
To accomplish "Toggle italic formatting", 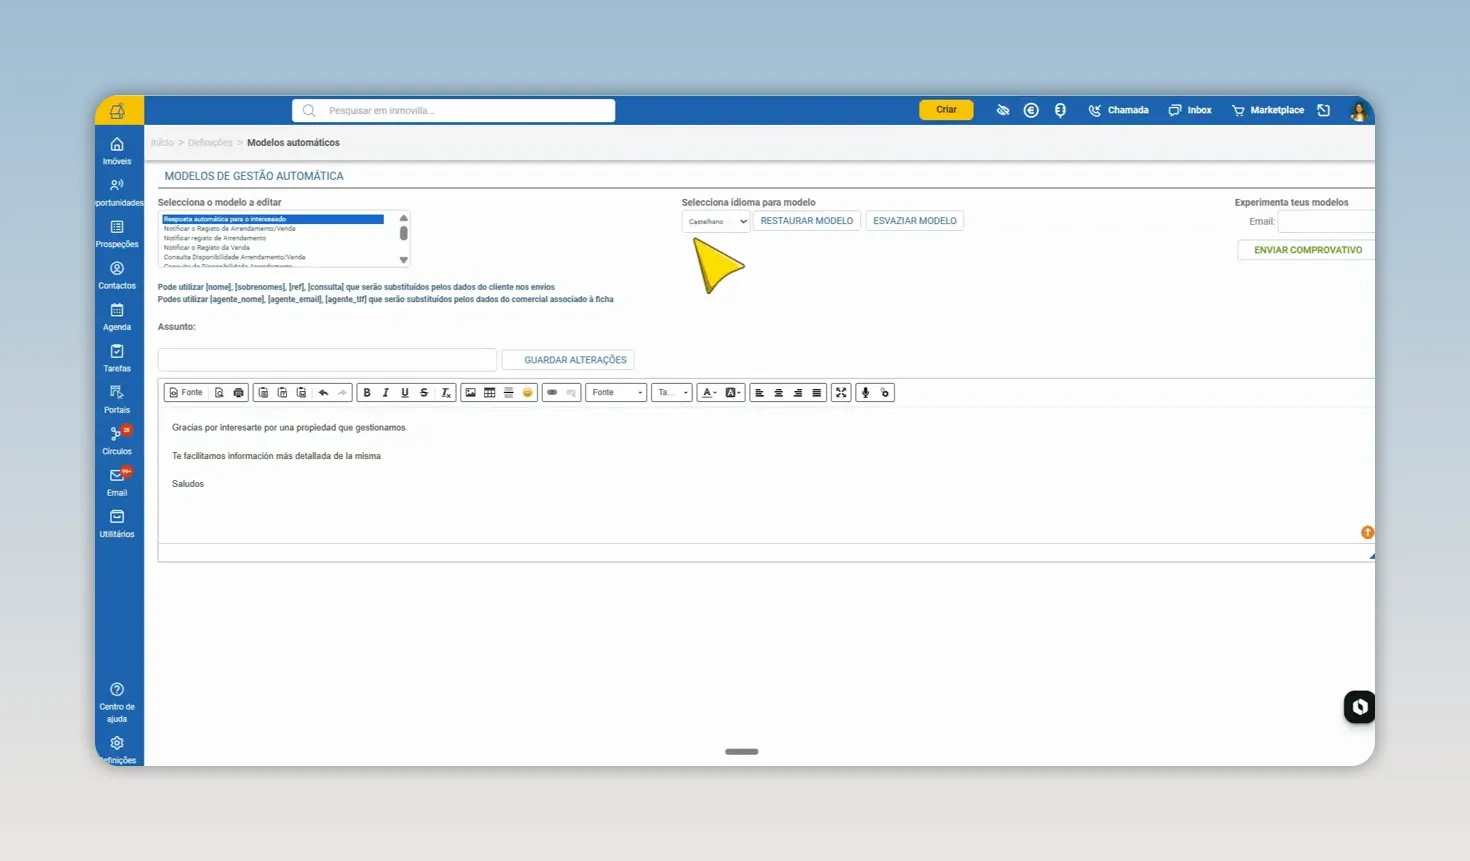I will point(386,393).
